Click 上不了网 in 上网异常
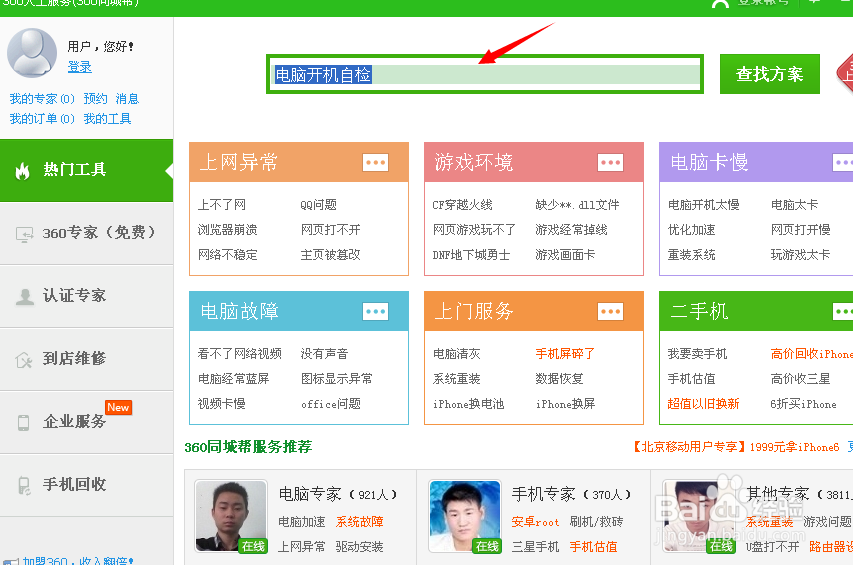This screenshot has height=565, width=853. click(221, 205)
